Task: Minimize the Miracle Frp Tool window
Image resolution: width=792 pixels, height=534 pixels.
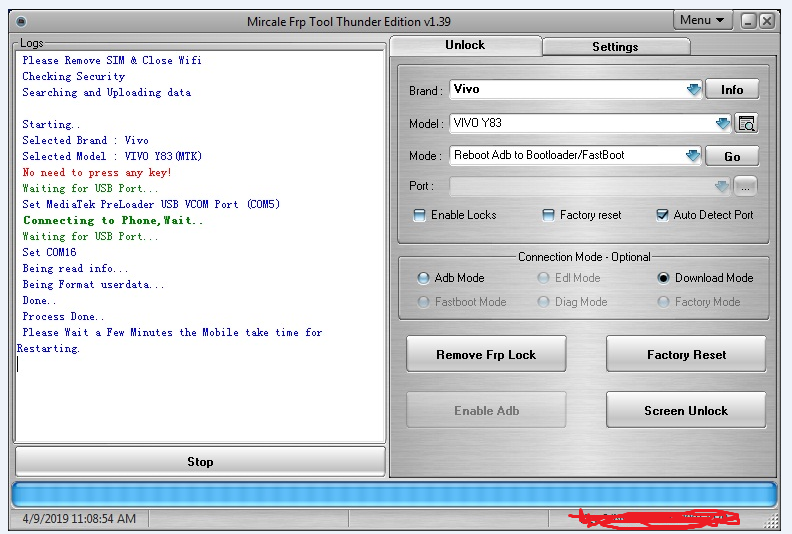Action: coord(749,21)
